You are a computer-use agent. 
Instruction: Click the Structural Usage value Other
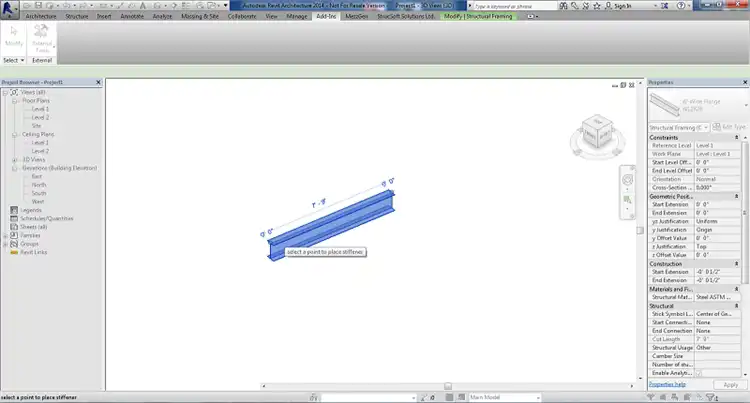pos(717,348)
